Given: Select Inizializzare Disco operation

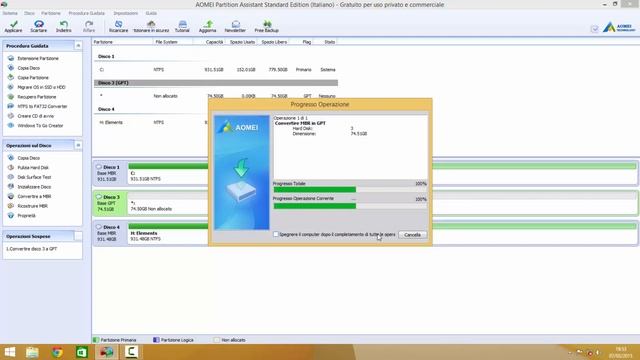Looking at the screenshot, I should [34, 187].
